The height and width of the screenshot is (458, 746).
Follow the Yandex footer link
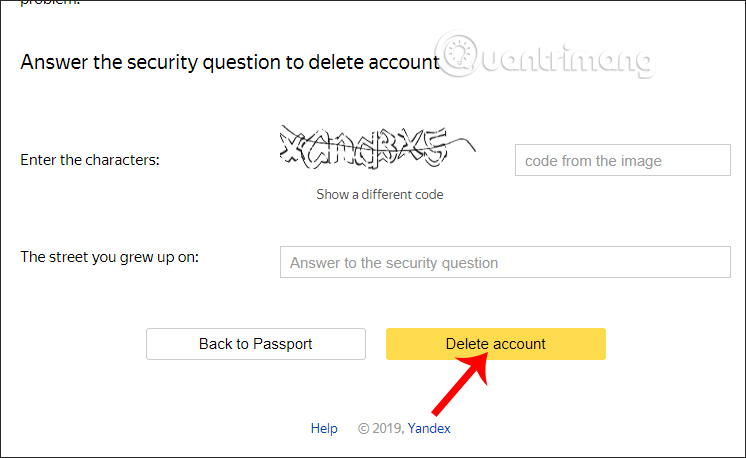429,428
